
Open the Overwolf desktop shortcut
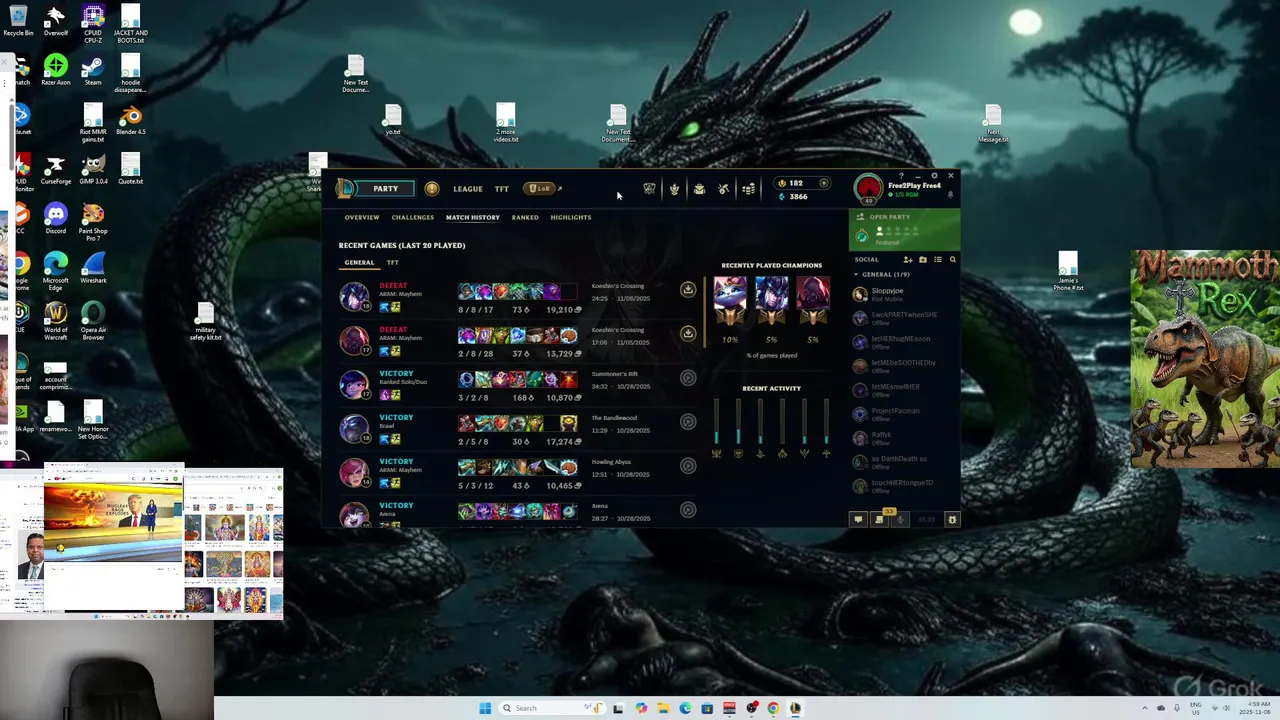point(56,20)
